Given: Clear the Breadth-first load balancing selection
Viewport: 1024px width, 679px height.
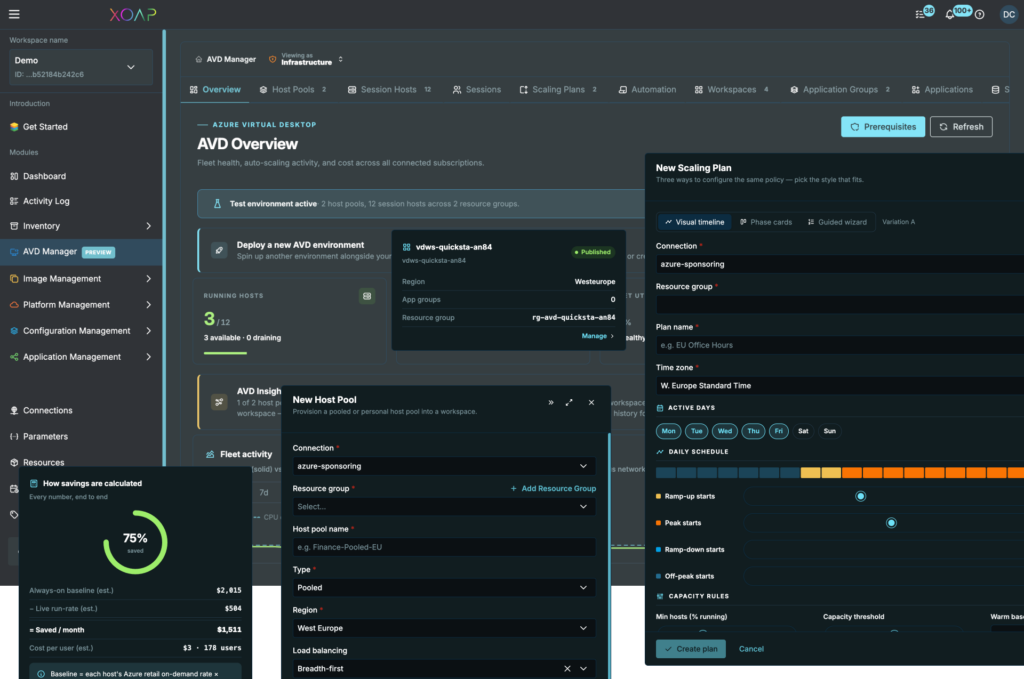Looking at the screenshot, I should click(x=567, y=669).
